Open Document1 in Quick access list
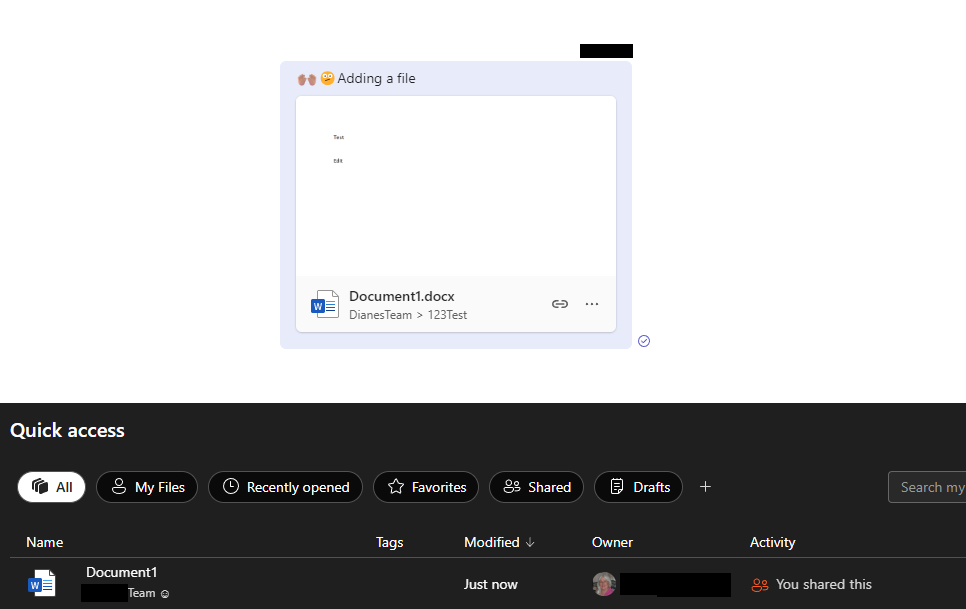Image resolution: width=966 pixels, height=609 pixels. (121, 572)
